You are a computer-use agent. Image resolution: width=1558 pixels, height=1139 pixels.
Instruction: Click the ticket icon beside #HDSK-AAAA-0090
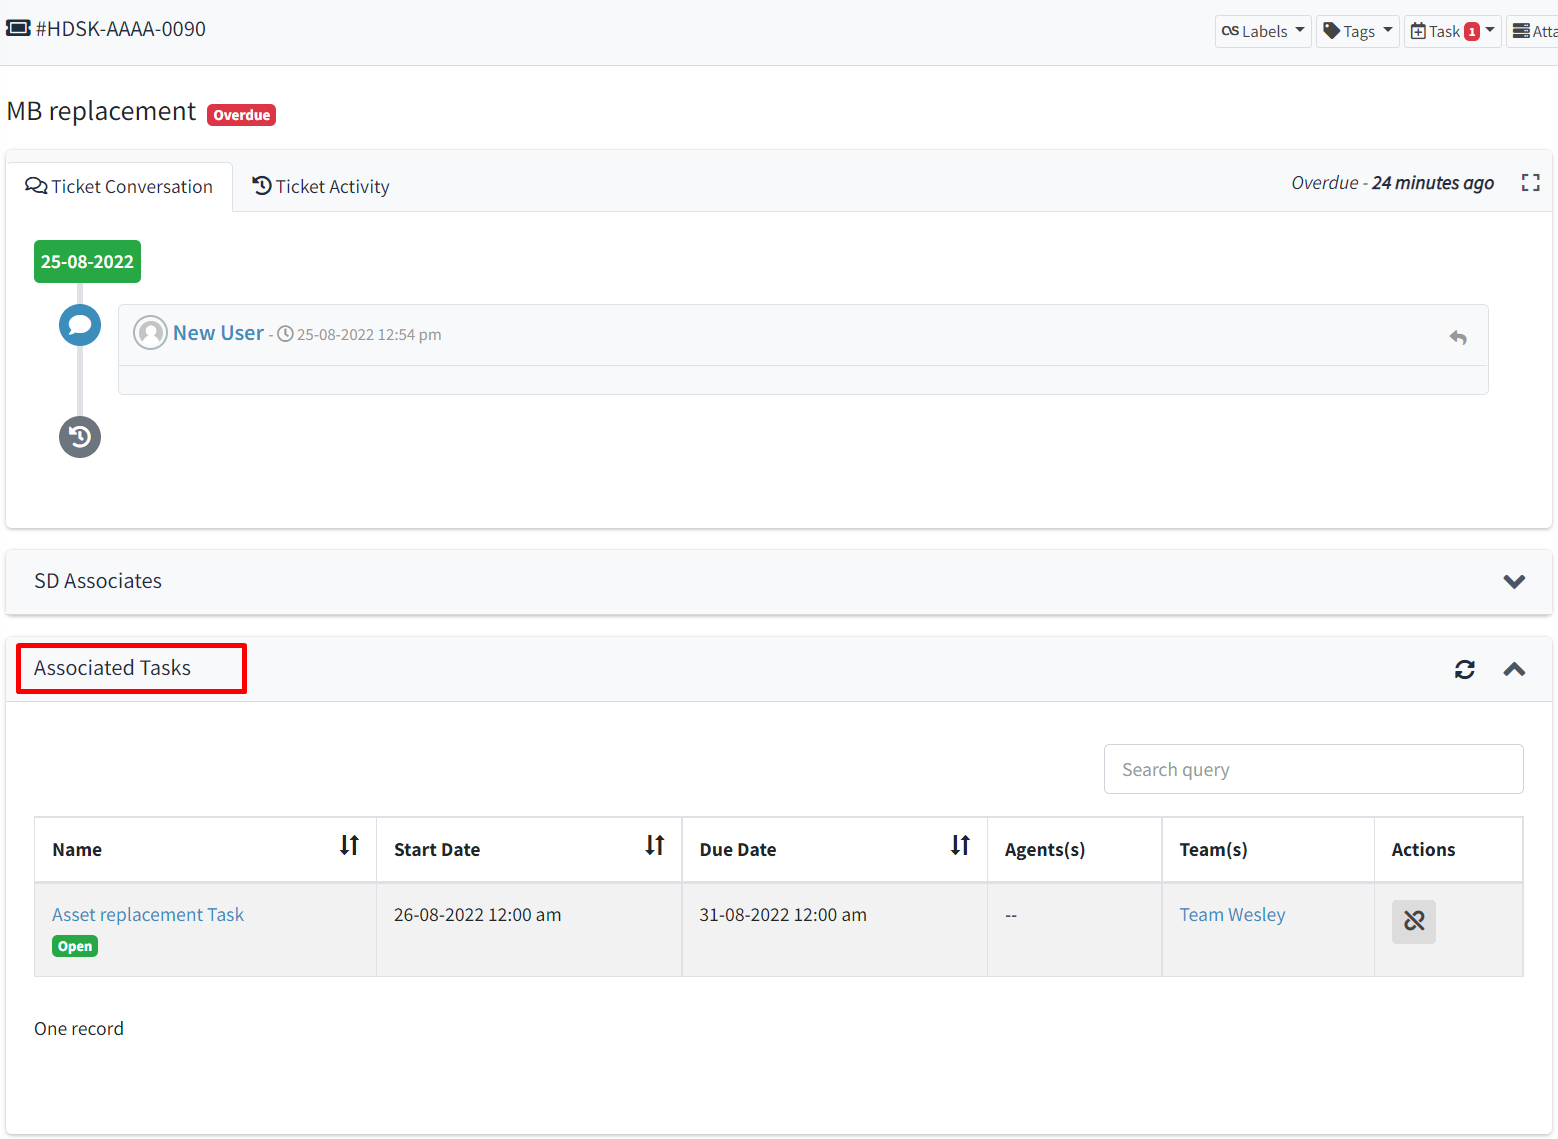(18, 28)
